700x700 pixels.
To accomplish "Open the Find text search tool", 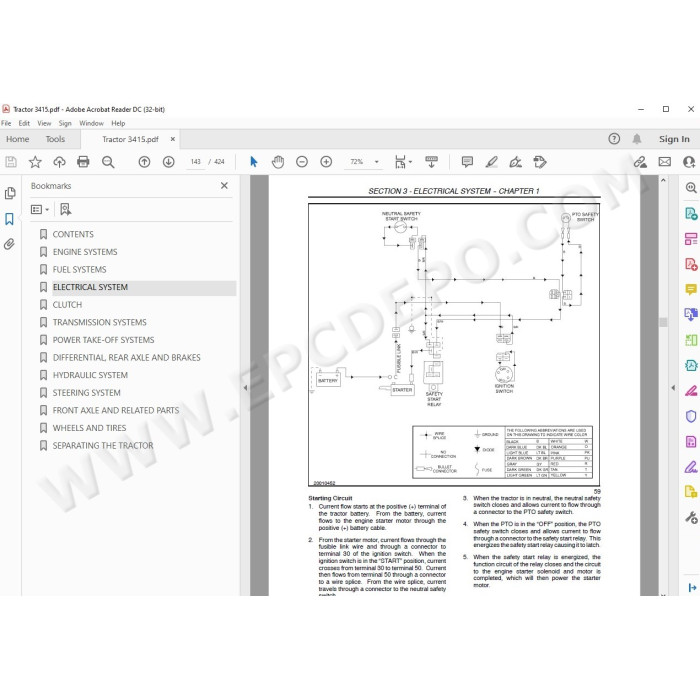I will pyautogui.click(x=108, y=162).
